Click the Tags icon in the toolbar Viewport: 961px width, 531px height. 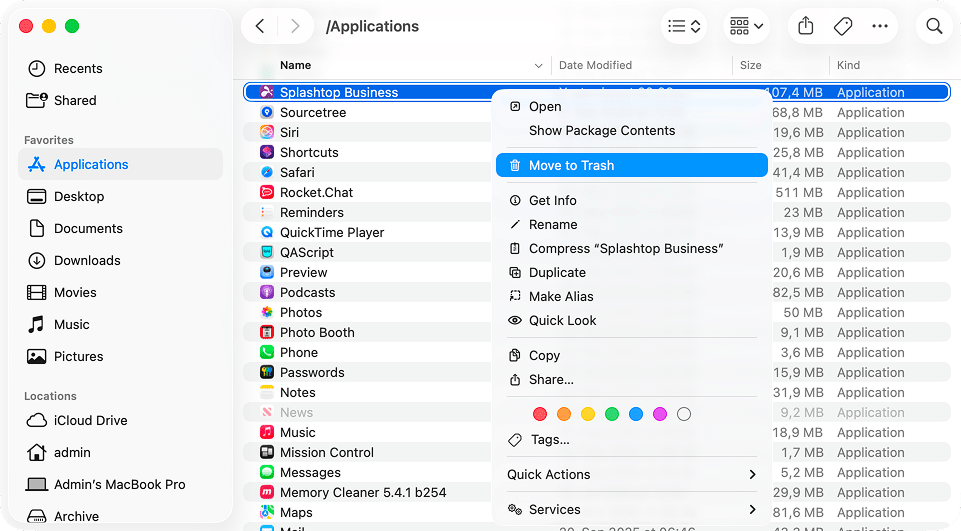[x=843, y=27]
